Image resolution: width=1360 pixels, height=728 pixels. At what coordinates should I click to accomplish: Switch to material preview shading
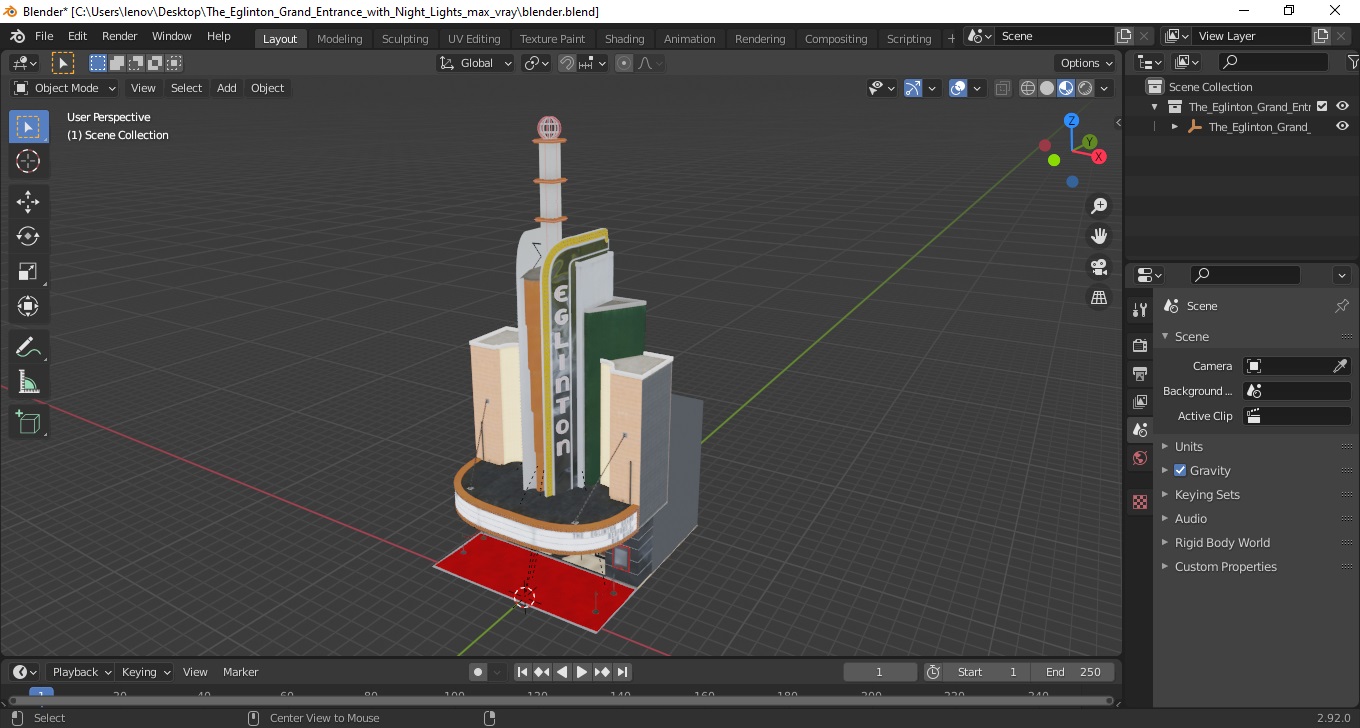1066,88
